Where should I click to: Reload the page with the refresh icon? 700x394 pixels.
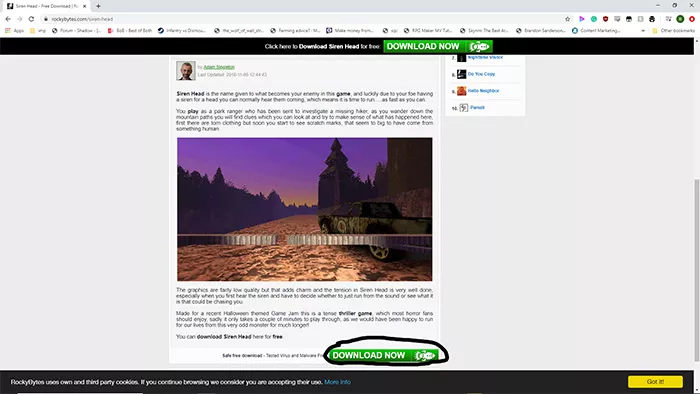pos(31,19)
